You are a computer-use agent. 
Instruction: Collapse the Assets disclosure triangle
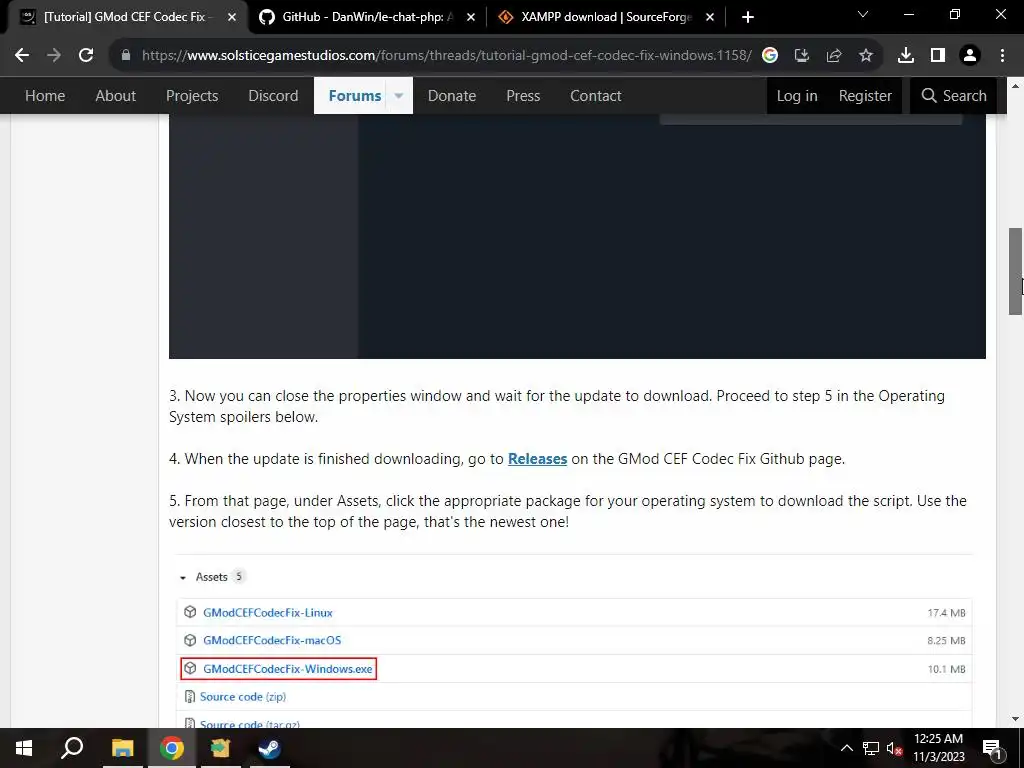pos(183,577)
